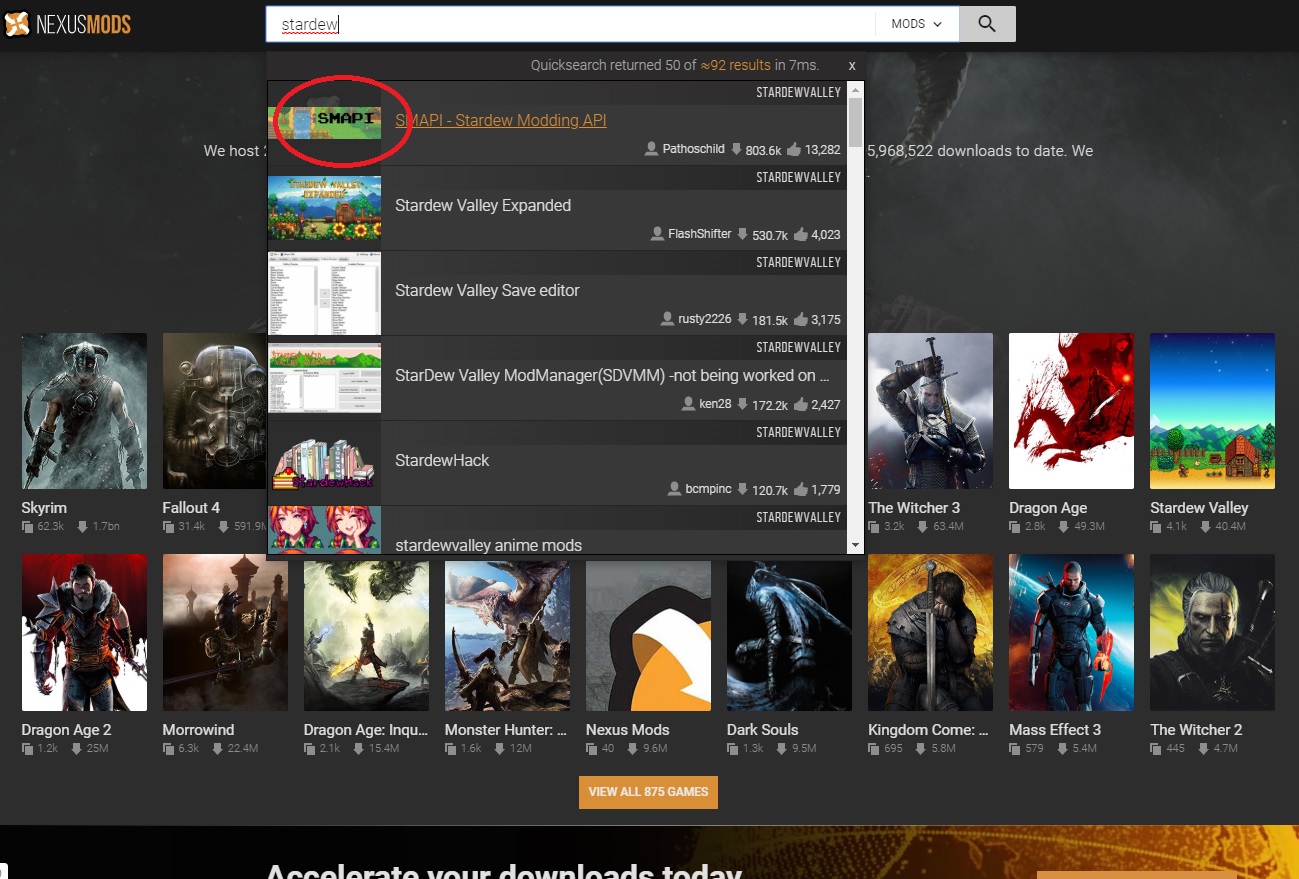
Task: Click the Skyrim title text link
Action: click(x=44, y=508)
